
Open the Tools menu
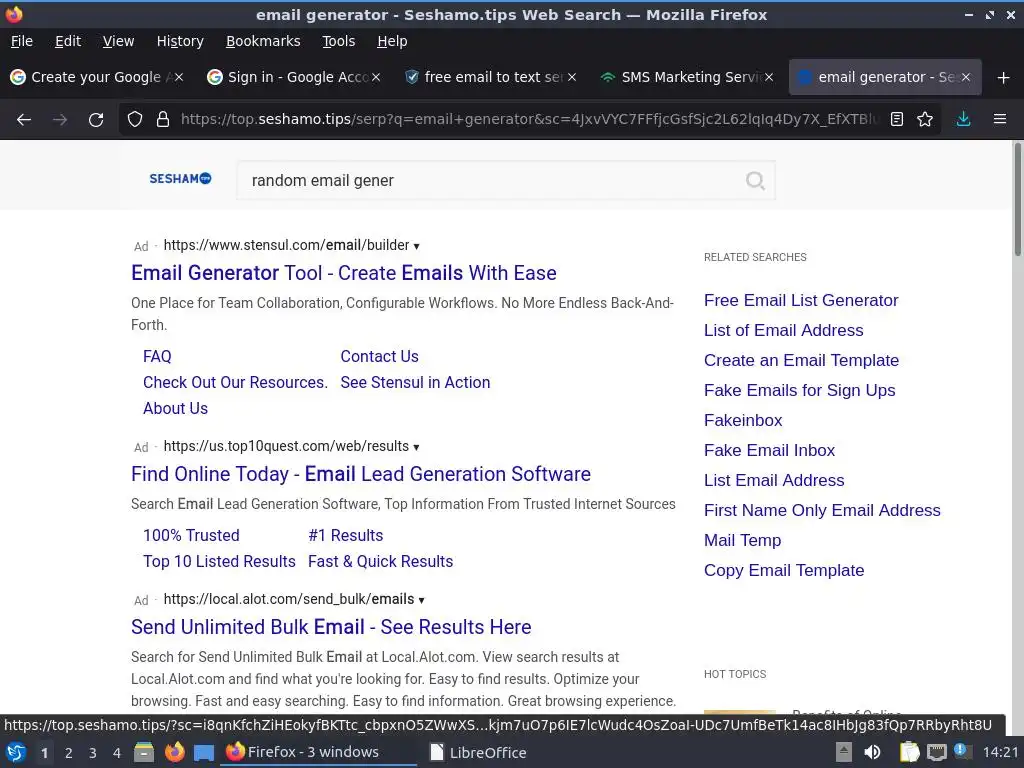click(338, 41)
